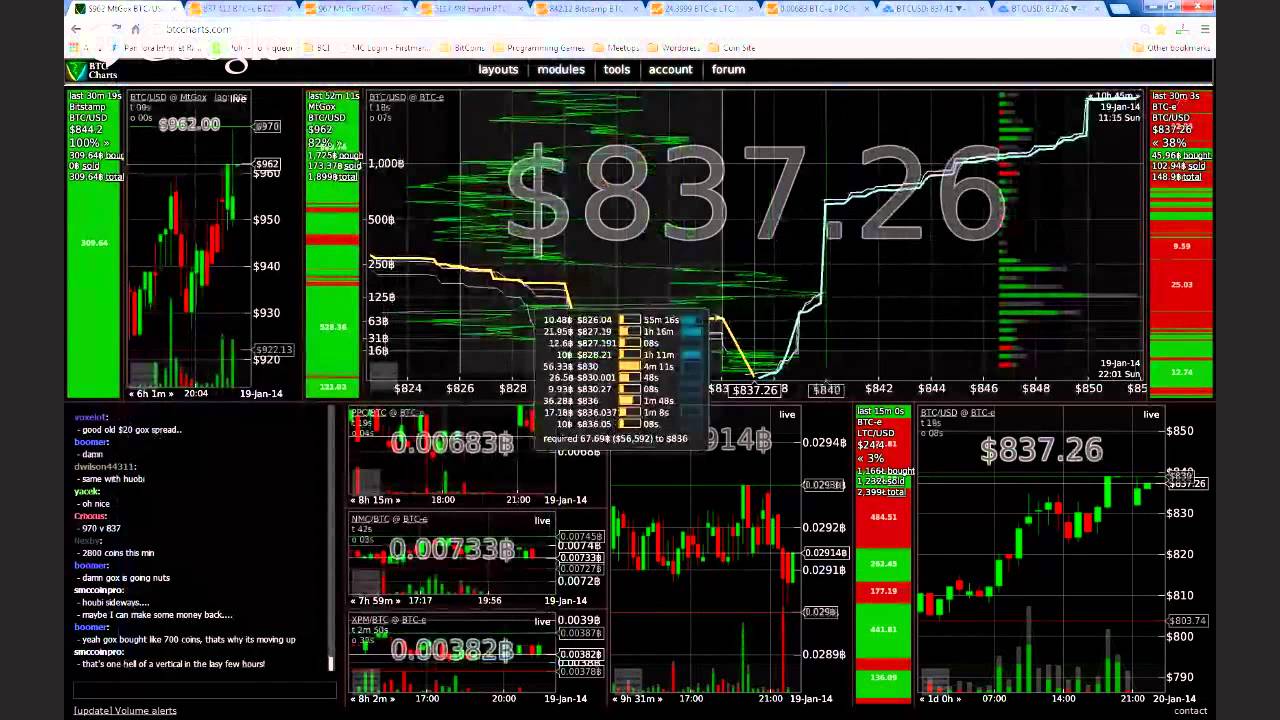The height and width of the screenshot is (720, 1280).
Task: Click the BTC Charts logo
Action: coord(92,70)
